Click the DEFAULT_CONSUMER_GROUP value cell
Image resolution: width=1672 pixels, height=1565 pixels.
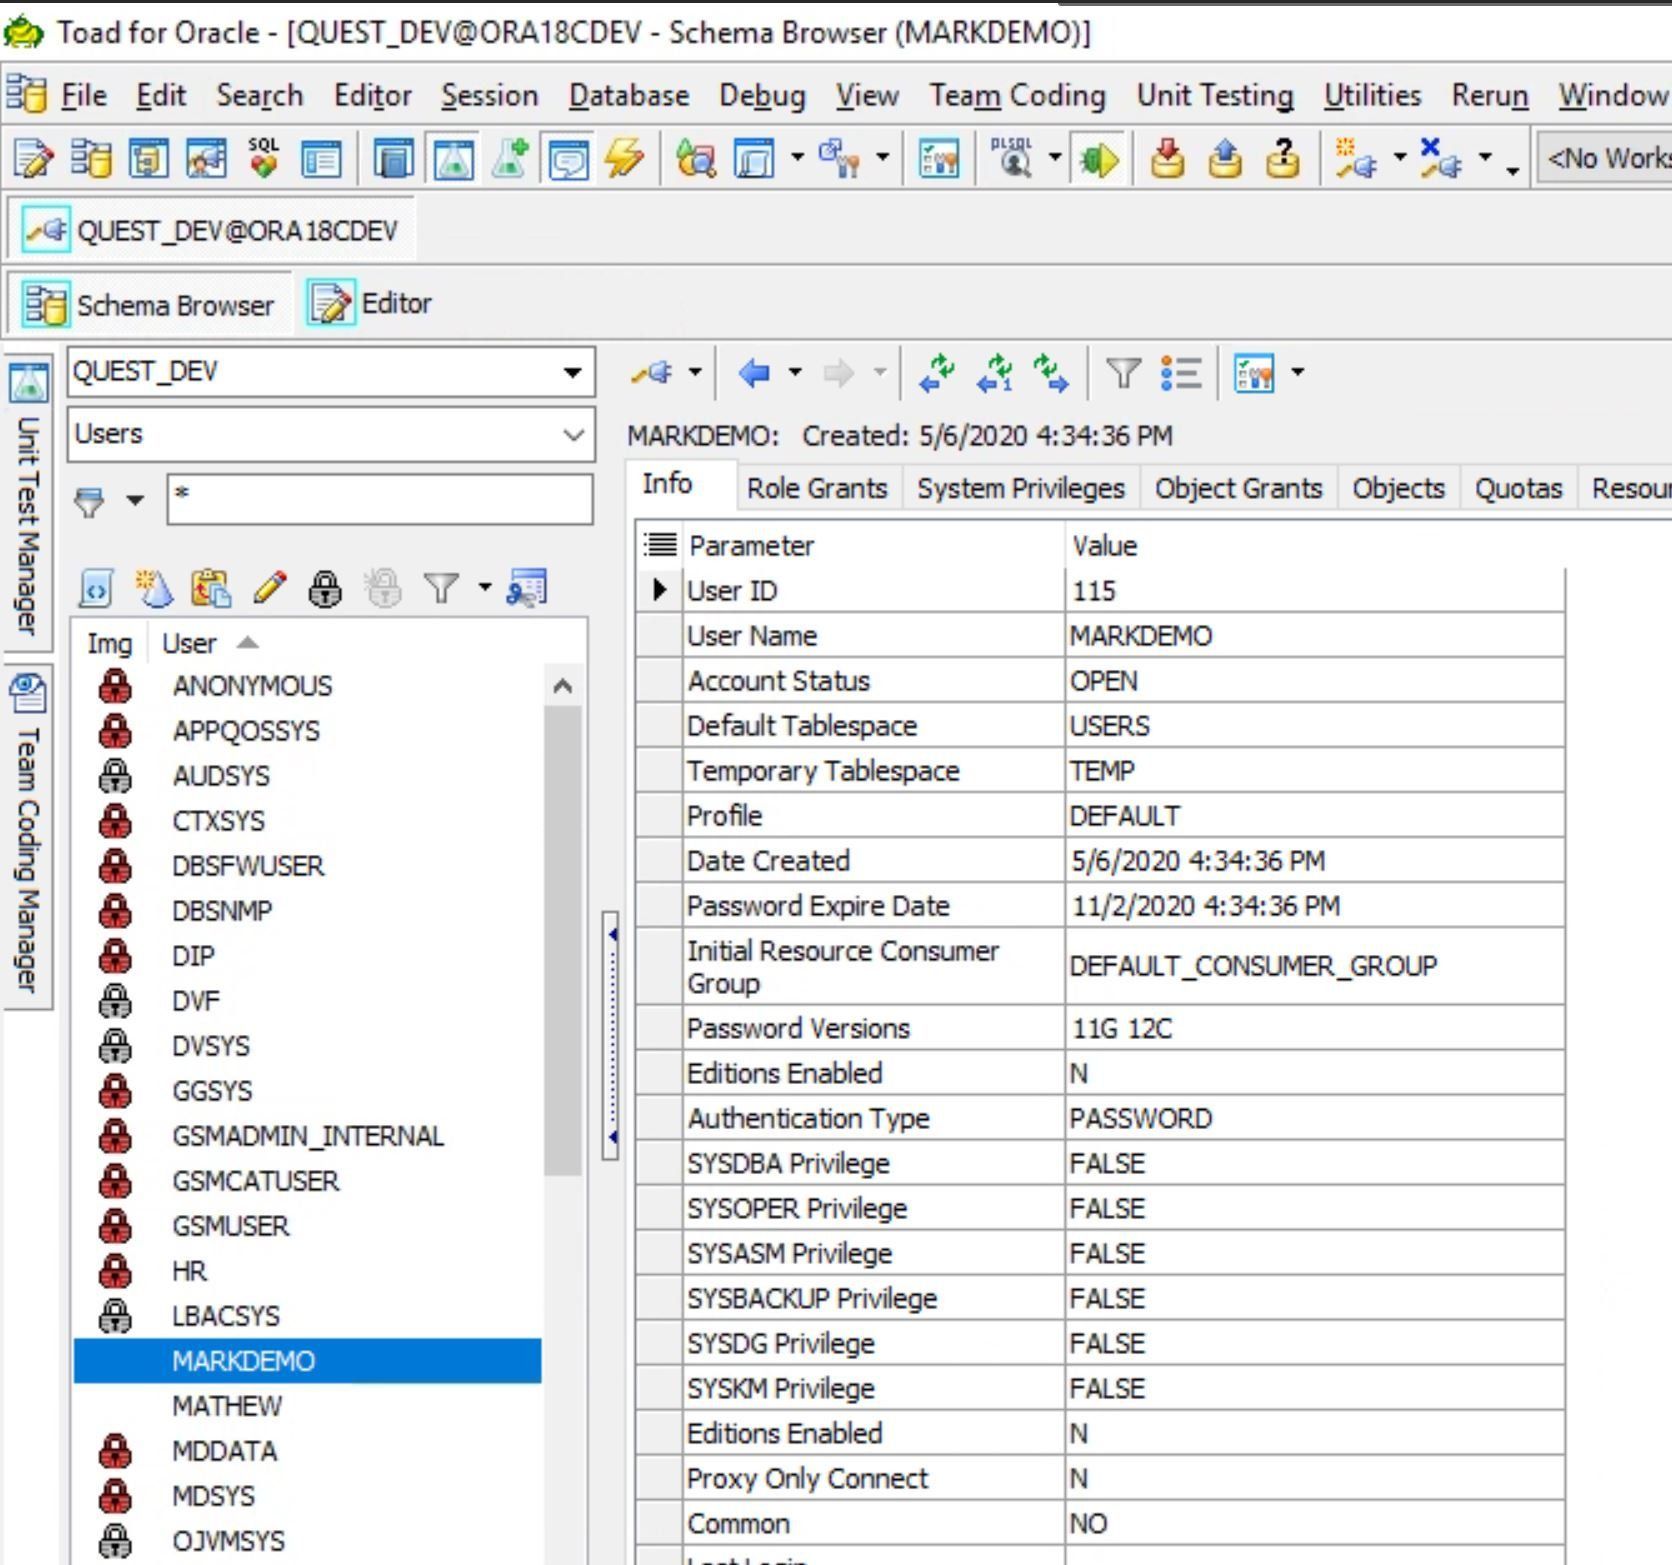pyautogui.click(x=1315, y=966)
